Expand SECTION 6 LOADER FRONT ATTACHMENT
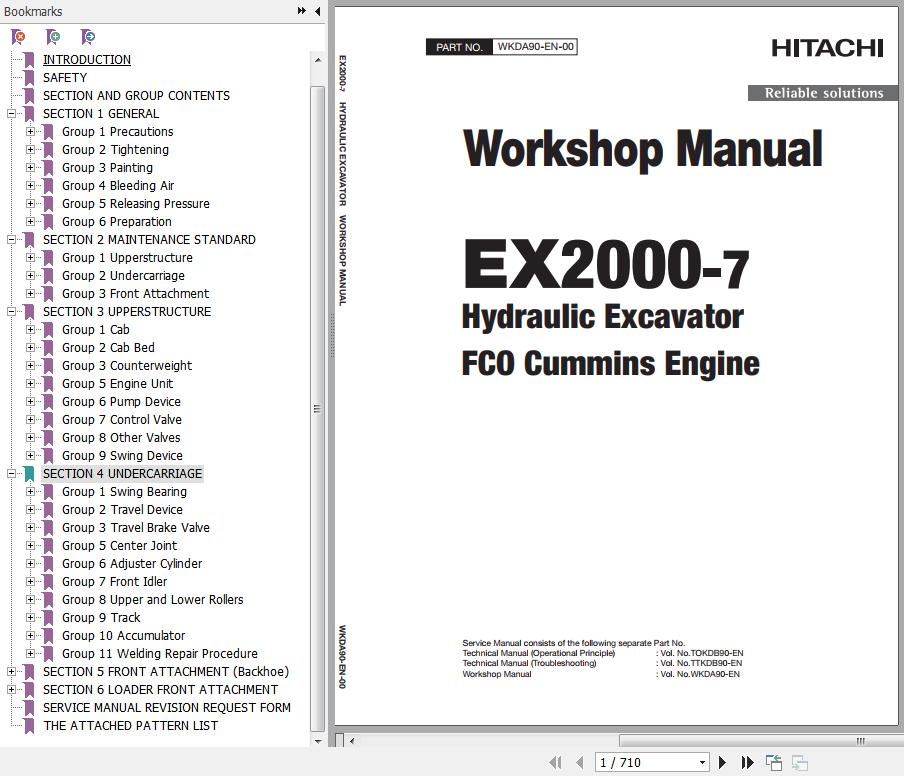Viewport: 904px width, 776px height. [11, 690]
